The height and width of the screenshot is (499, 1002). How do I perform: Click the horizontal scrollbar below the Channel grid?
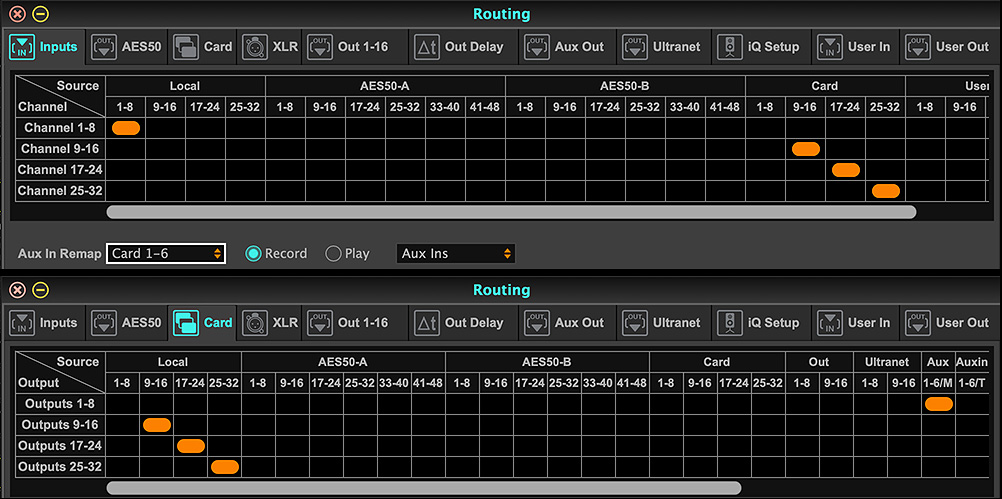[x=511, y=212]
